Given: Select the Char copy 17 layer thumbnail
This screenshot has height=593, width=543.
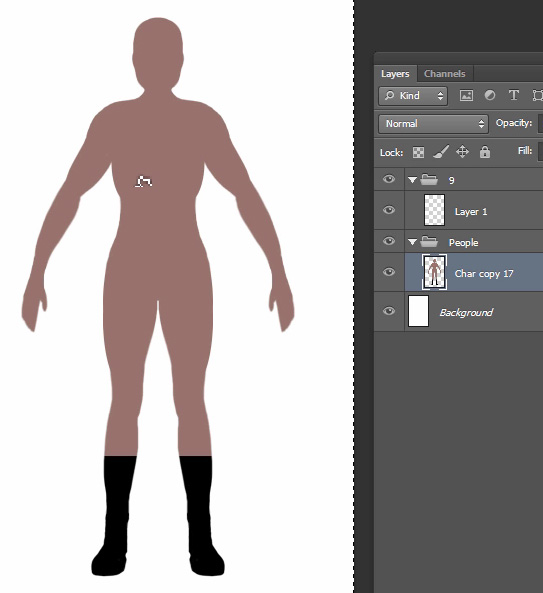Looking at the screenshot, I should point(434,272).
